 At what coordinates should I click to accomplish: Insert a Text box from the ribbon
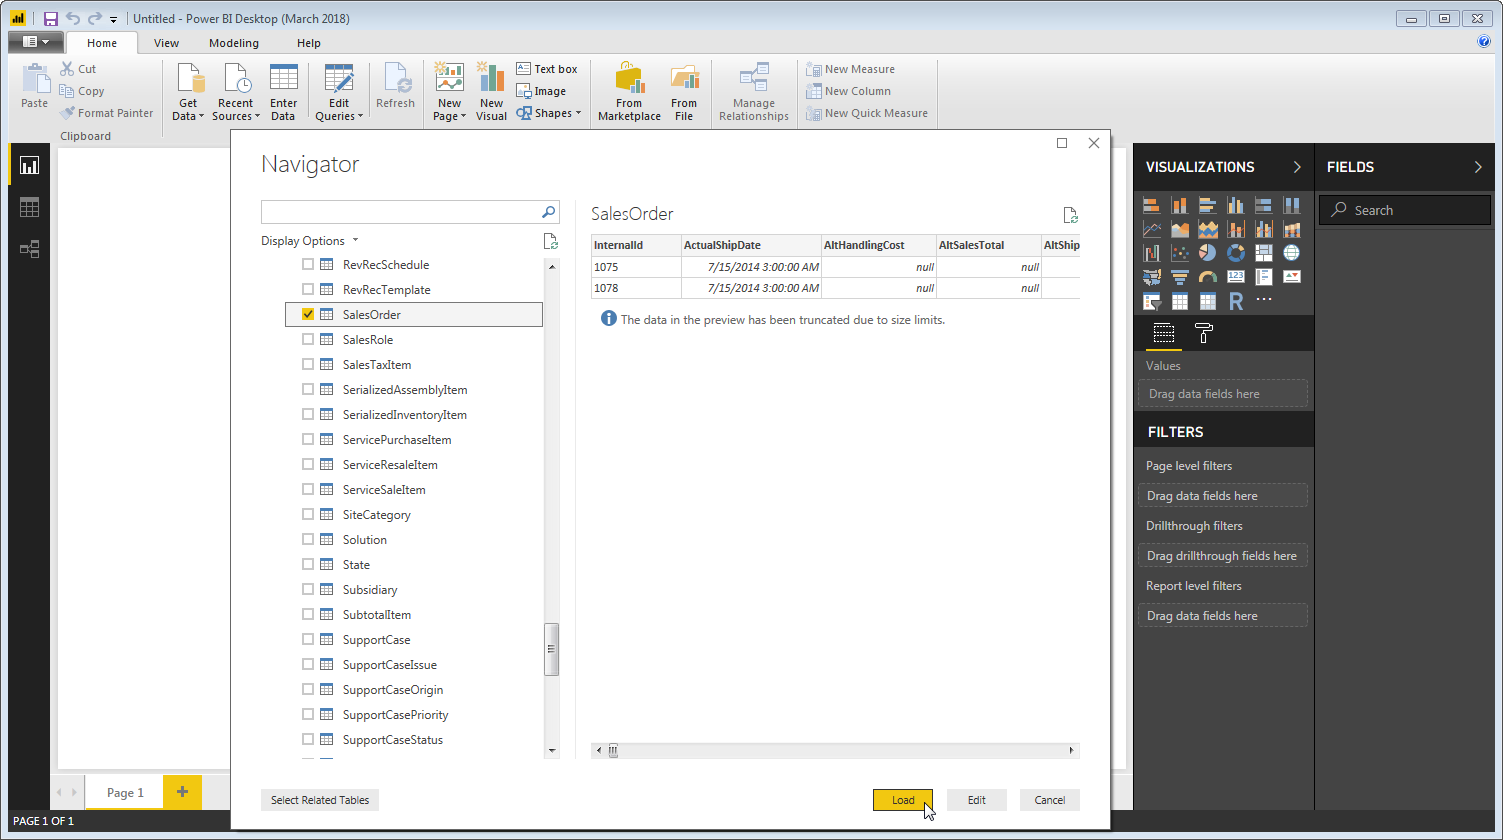pos(548,68)
